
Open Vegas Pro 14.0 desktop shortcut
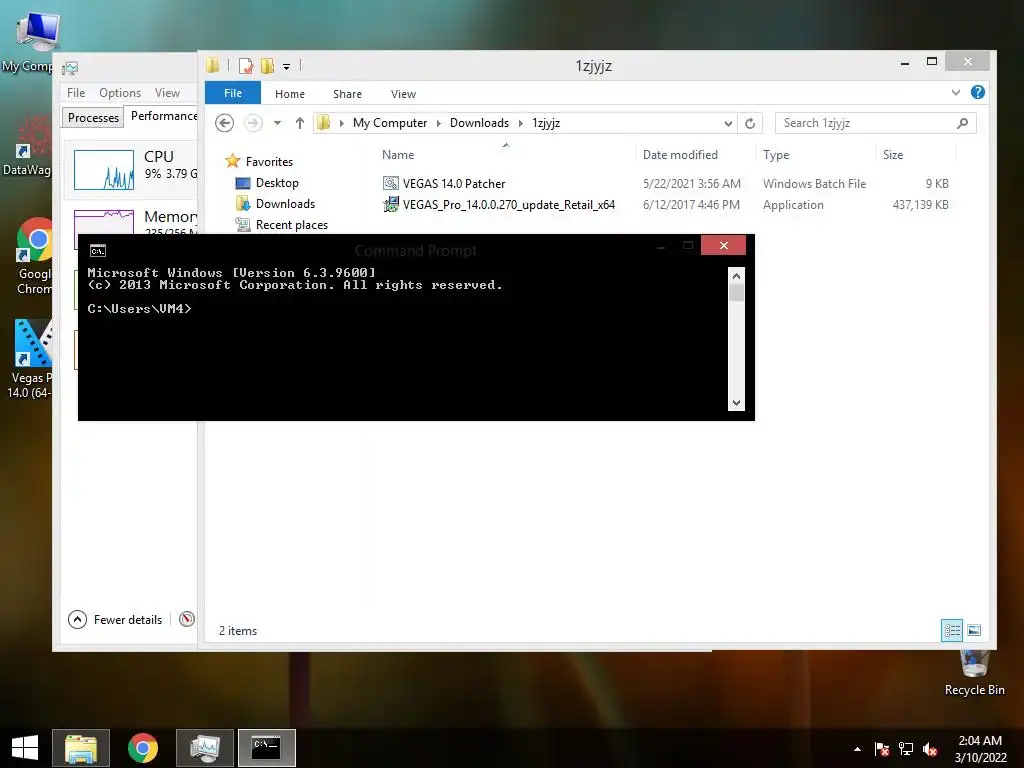click(x=29, y=359)
